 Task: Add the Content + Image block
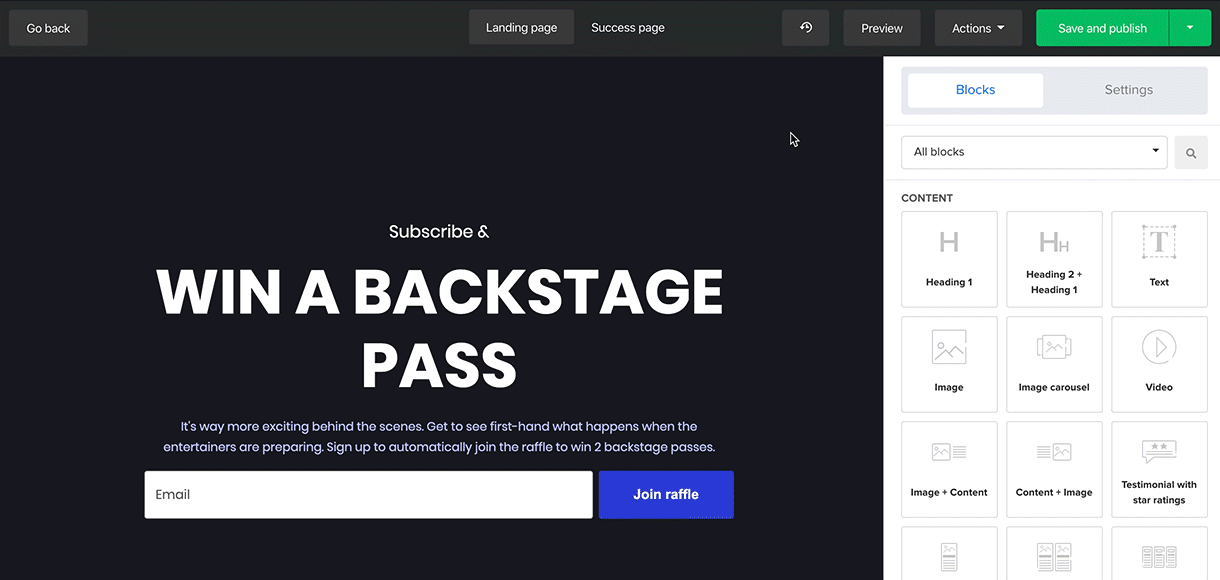[x=1054, y=468]
